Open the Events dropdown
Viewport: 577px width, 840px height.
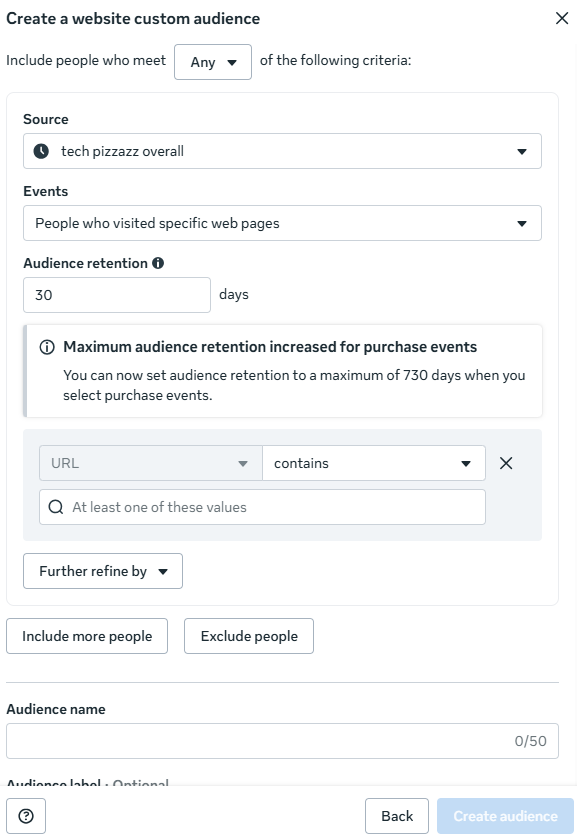(282, 223)
